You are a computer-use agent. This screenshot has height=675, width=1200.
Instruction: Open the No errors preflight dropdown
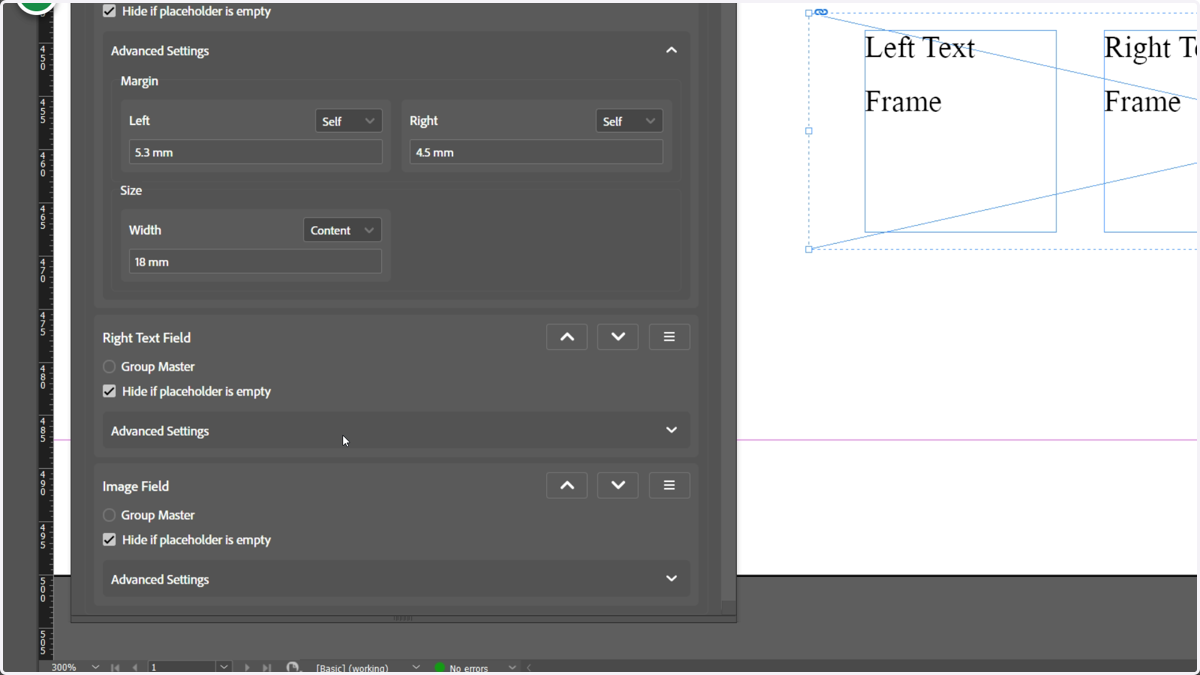click(x=512, y=667)
